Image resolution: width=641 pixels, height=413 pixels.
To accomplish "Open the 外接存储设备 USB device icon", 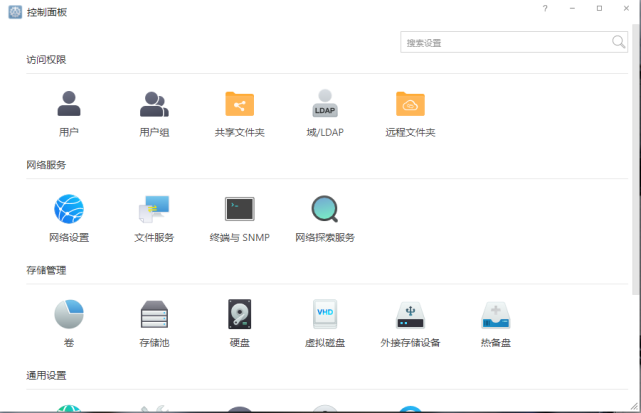I will point(410,315).
